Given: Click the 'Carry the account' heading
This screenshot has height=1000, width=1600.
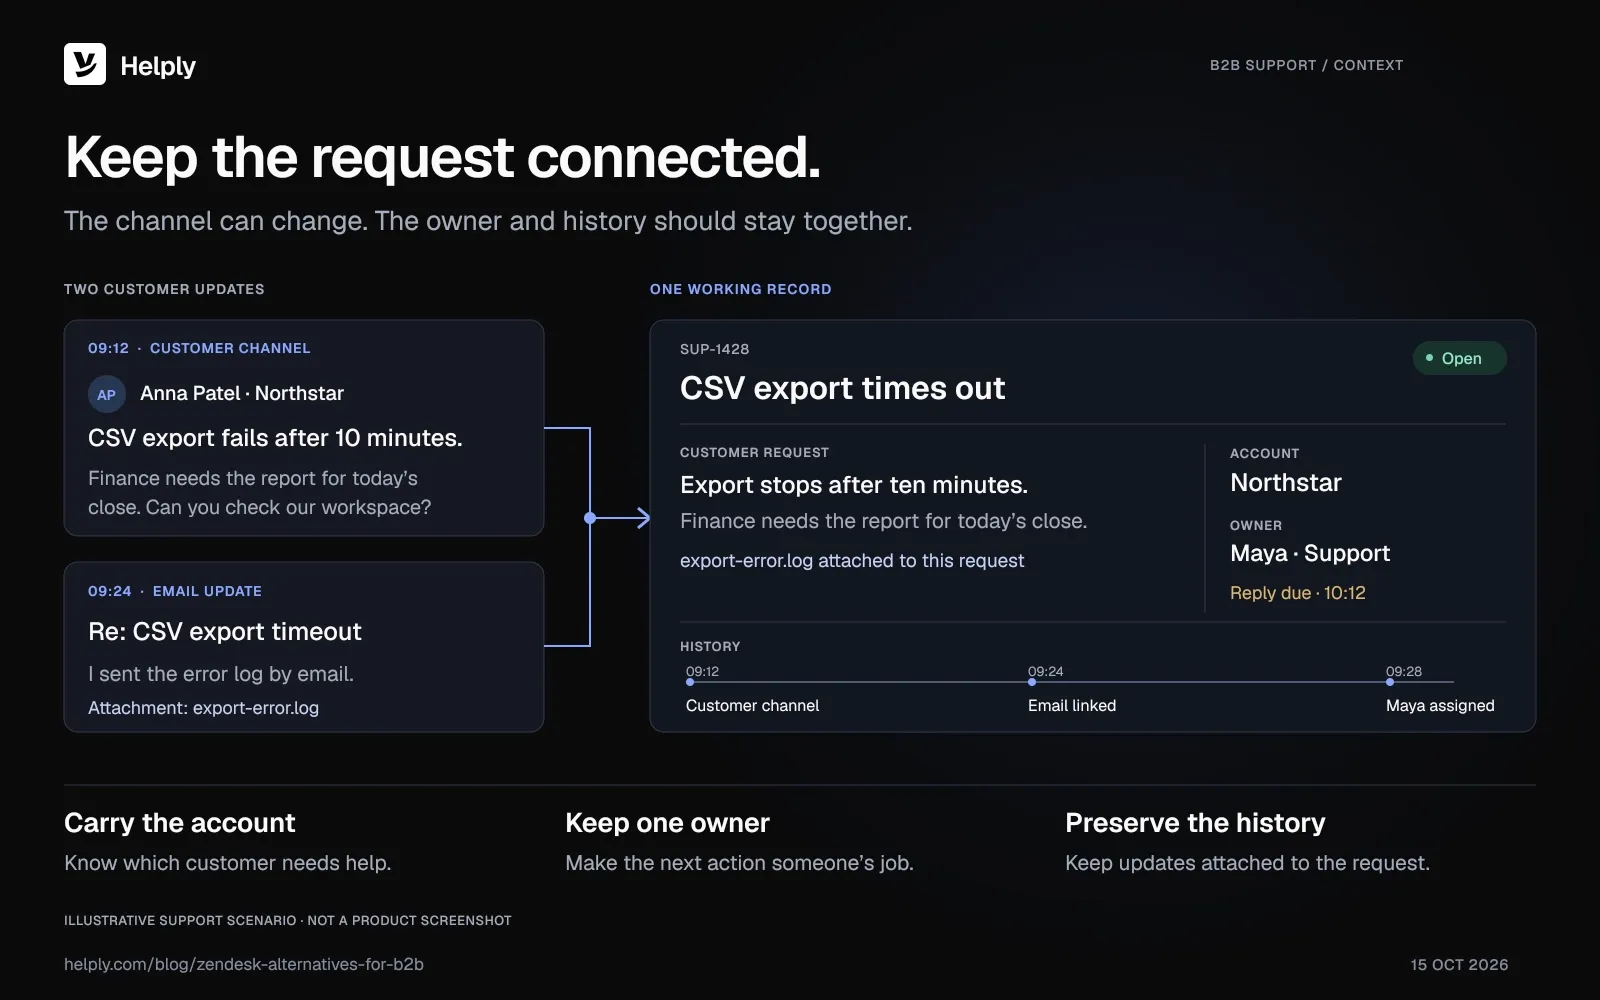Looking at the screenshot, I should pos(180,823).
